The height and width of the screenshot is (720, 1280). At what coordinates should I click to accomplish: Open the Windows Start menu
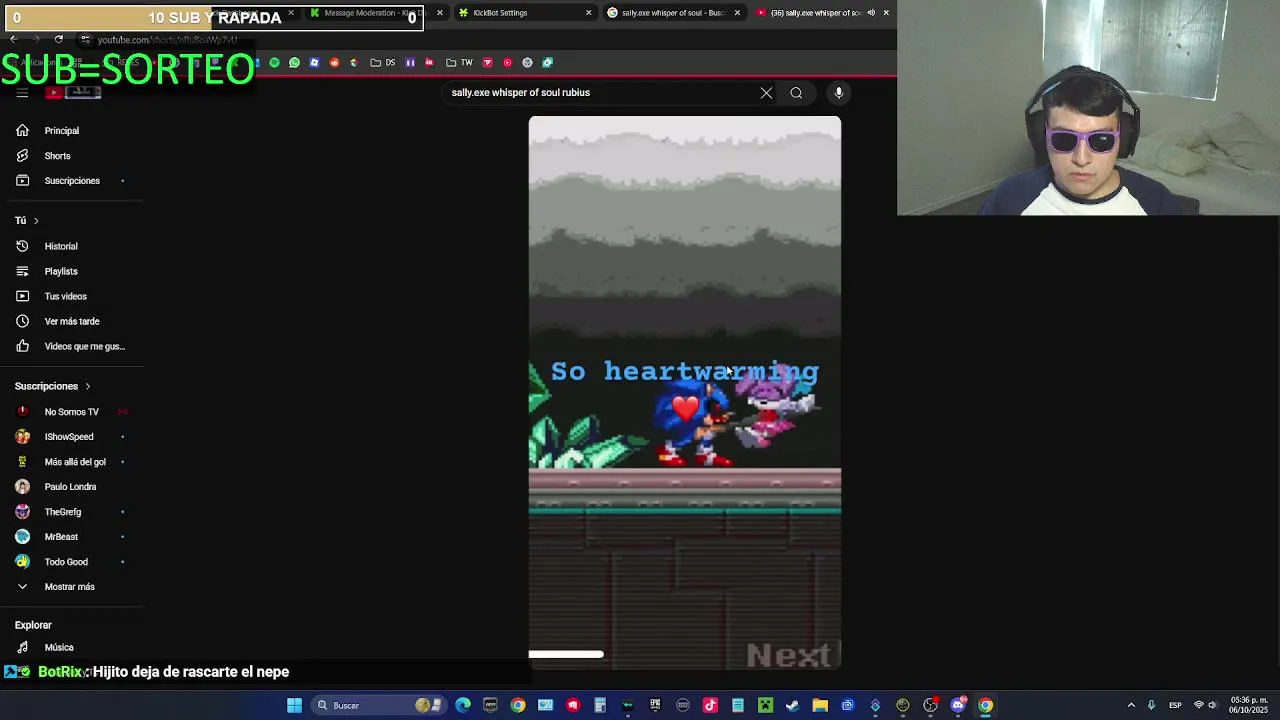tap(294, 706)
